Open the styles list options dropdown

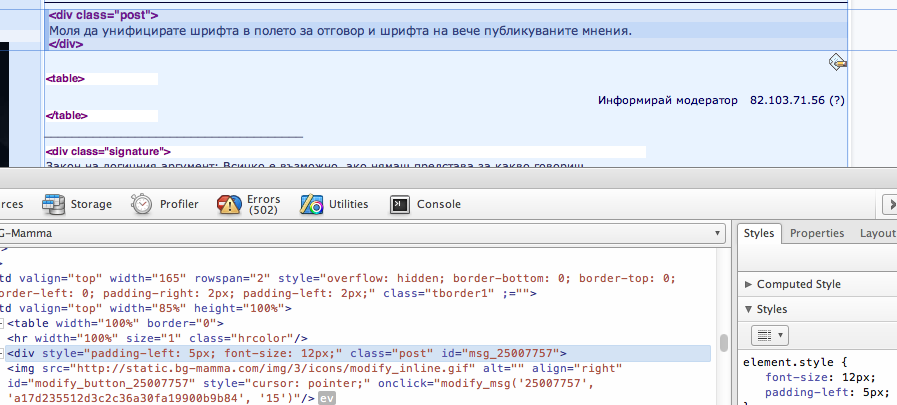(769, 335)
